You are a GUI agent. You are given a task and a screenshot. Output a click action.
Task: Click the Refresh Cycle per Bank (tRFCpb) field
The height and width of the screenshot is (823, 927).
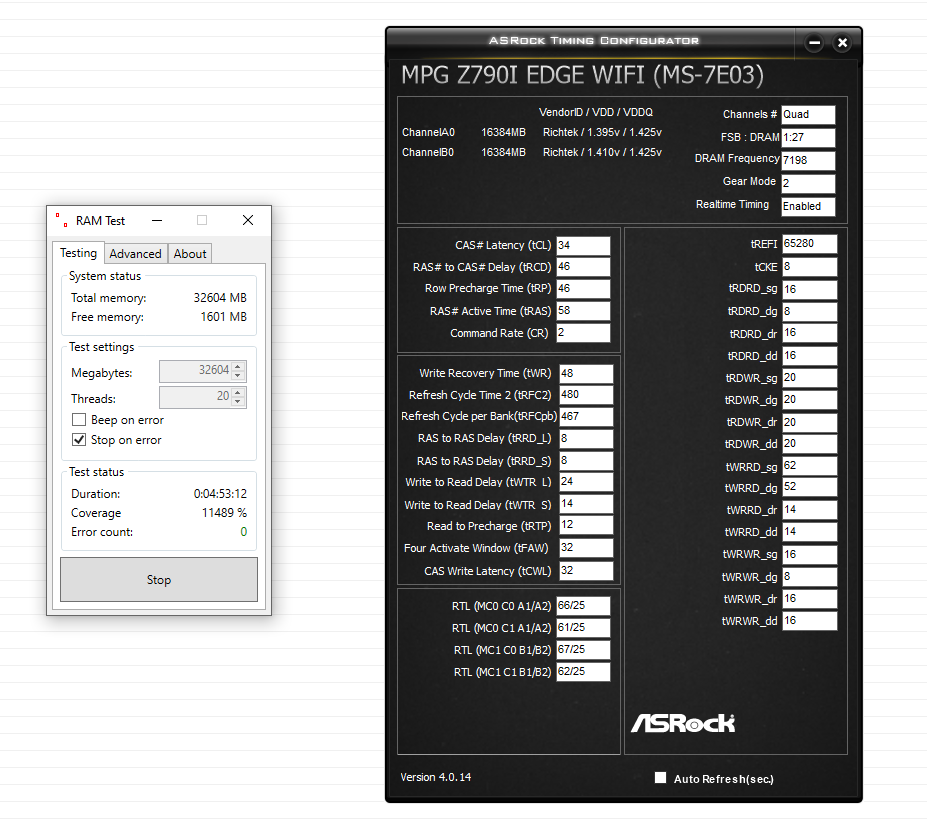(x=586, y=417)
